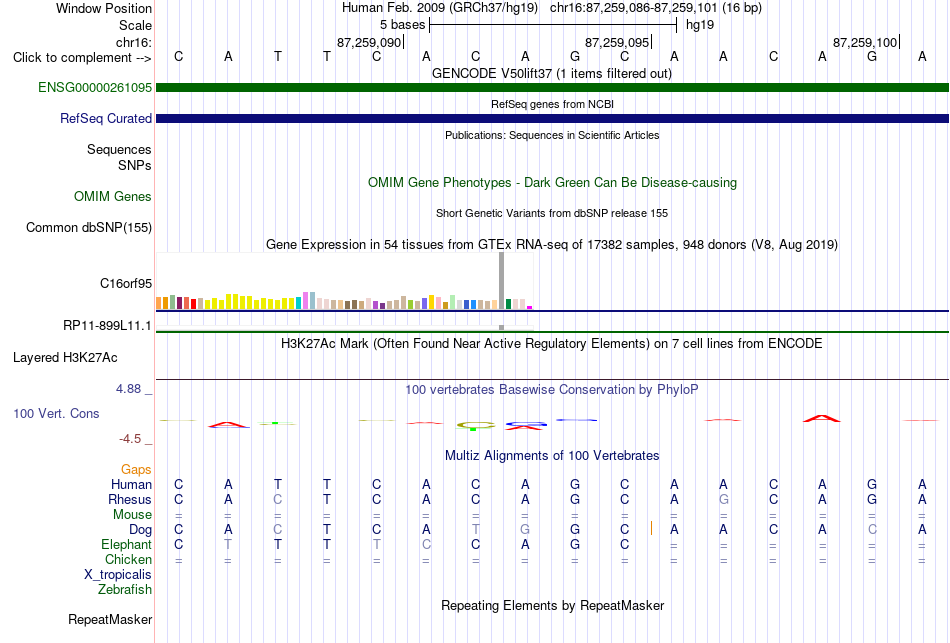Click the Common dbSNP(155) label

(x=88, y=227)
